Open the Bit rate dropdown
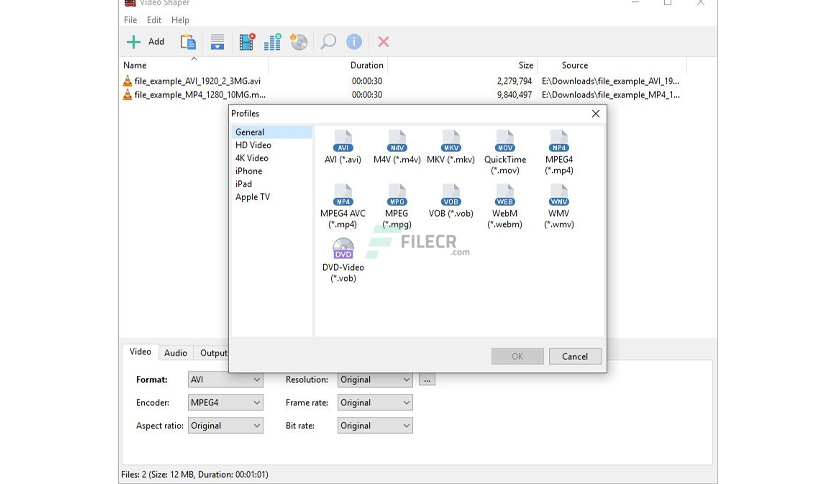 click(x=375, y=425)
